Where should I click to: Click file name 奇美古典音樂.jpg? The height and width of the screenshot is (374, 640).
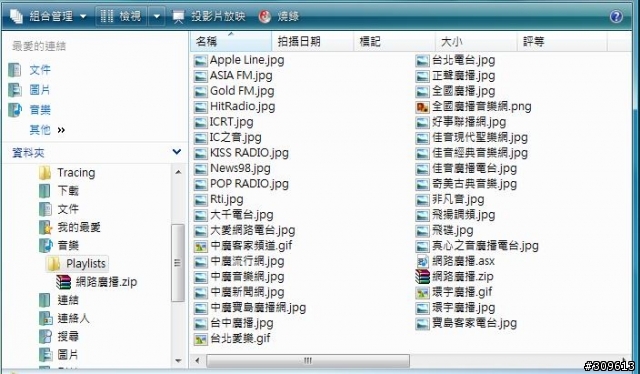coord(475,184)
